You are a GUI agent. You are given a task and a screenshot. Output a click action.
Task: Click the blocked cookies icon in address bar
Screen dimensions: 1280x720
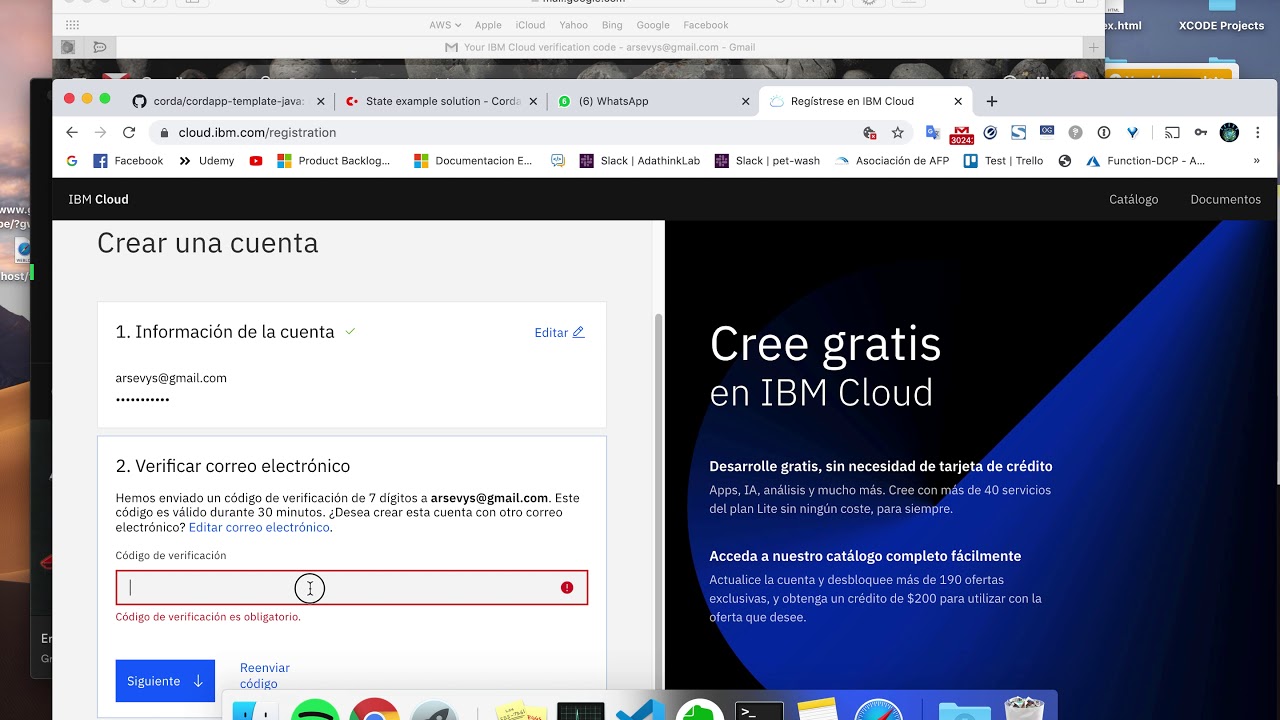click(870, 132)
